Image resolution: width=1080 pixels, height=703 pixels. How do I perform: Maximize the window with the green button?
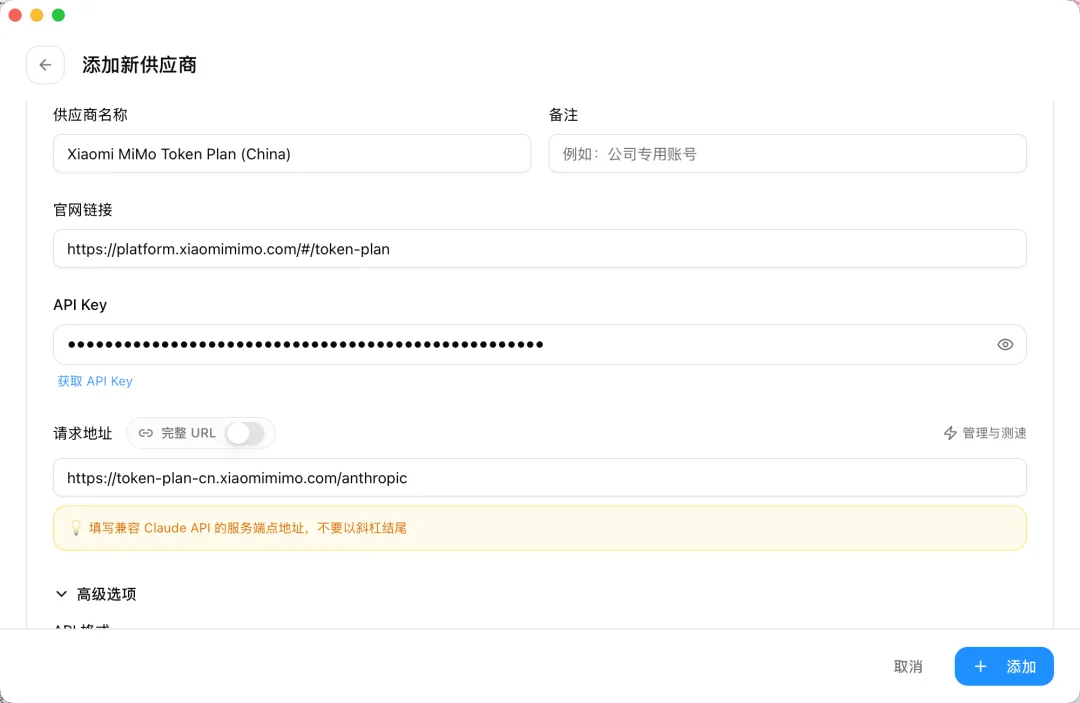[x=59, y=15]
